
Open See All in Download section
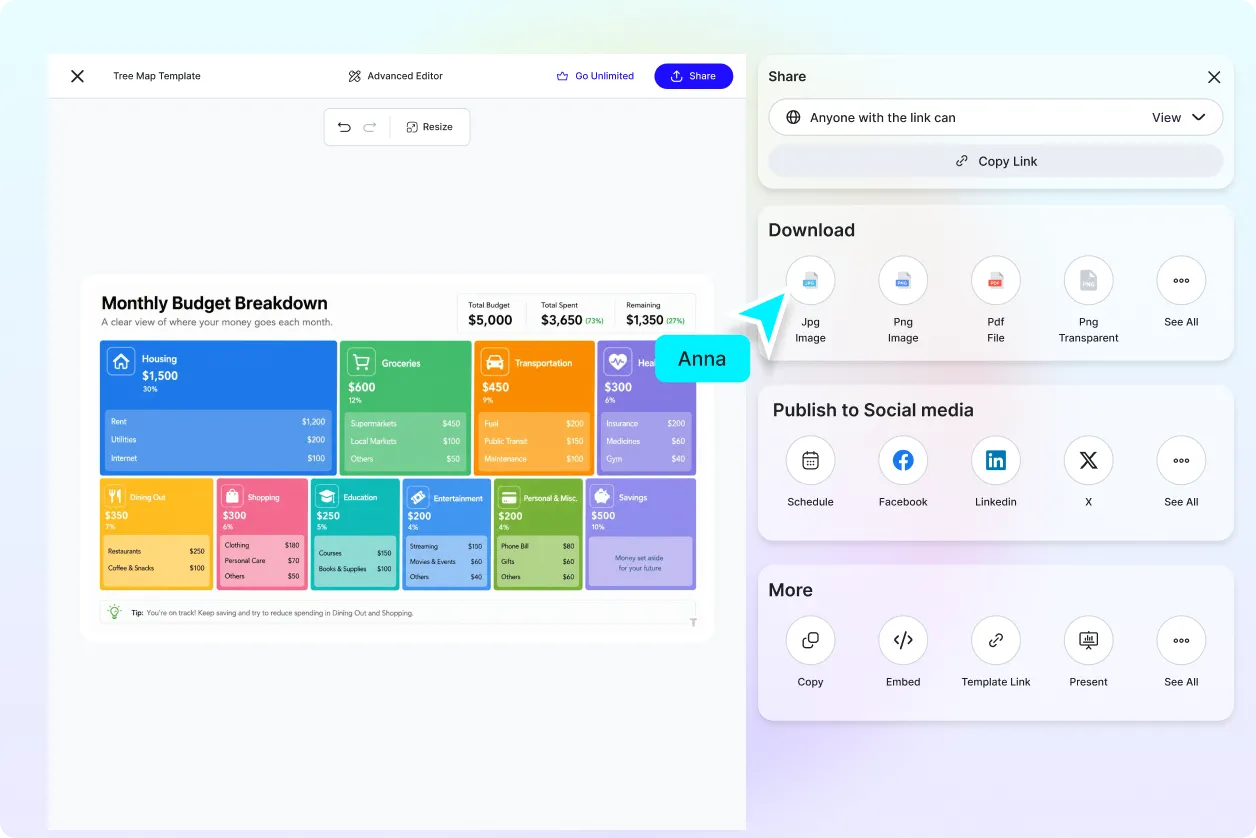[1181, 281]
